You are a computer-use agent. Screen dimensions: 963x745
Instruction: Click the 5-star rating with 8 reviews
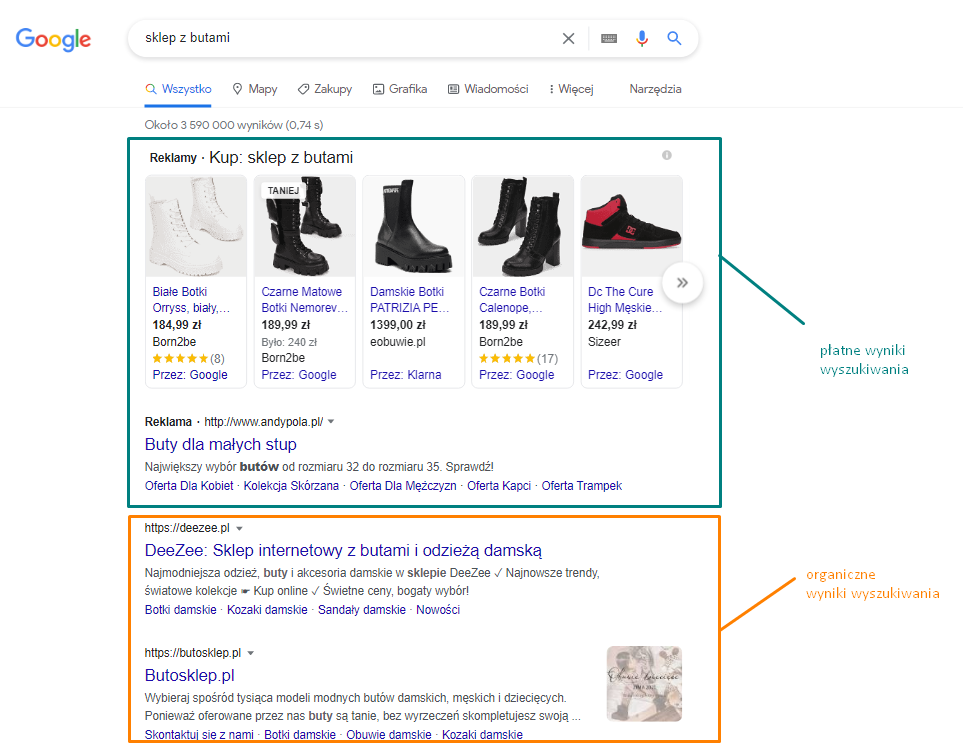click(189, 359)
